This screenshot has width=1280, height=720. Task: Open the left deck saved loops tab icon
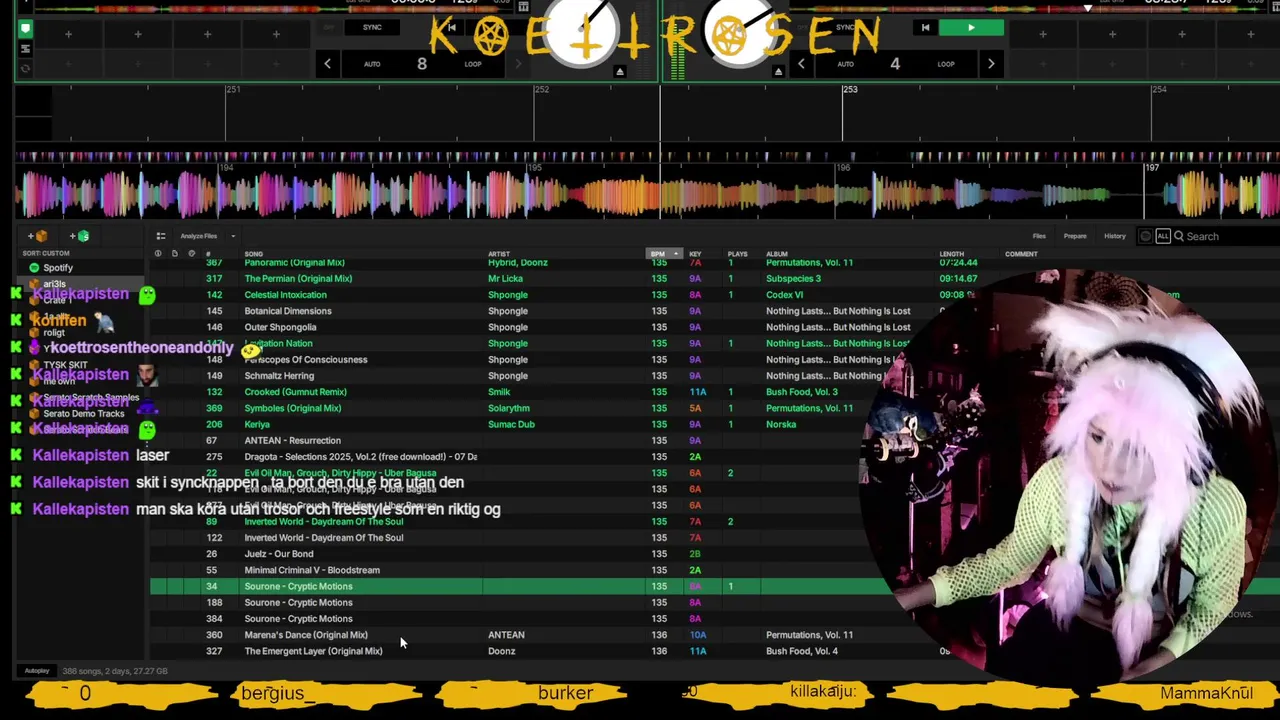25,49
